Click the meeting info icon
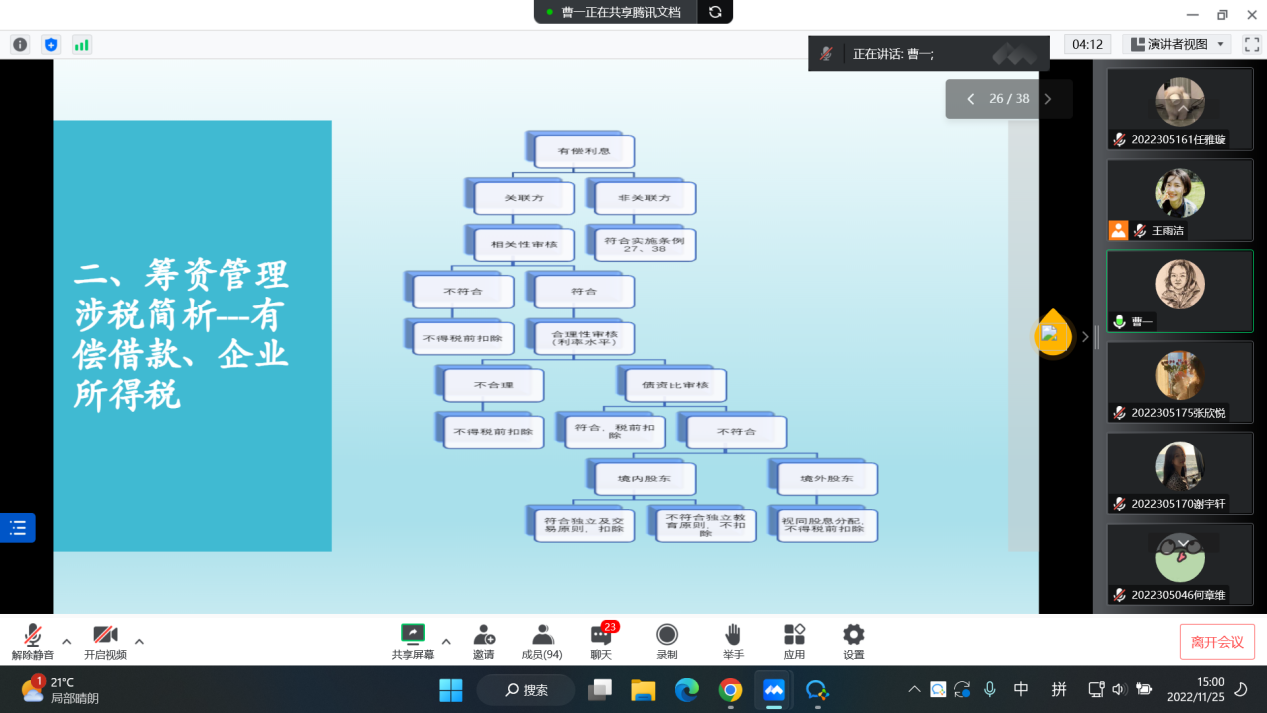The height and width of the screenshot is (713, 1267). (20, 45)
